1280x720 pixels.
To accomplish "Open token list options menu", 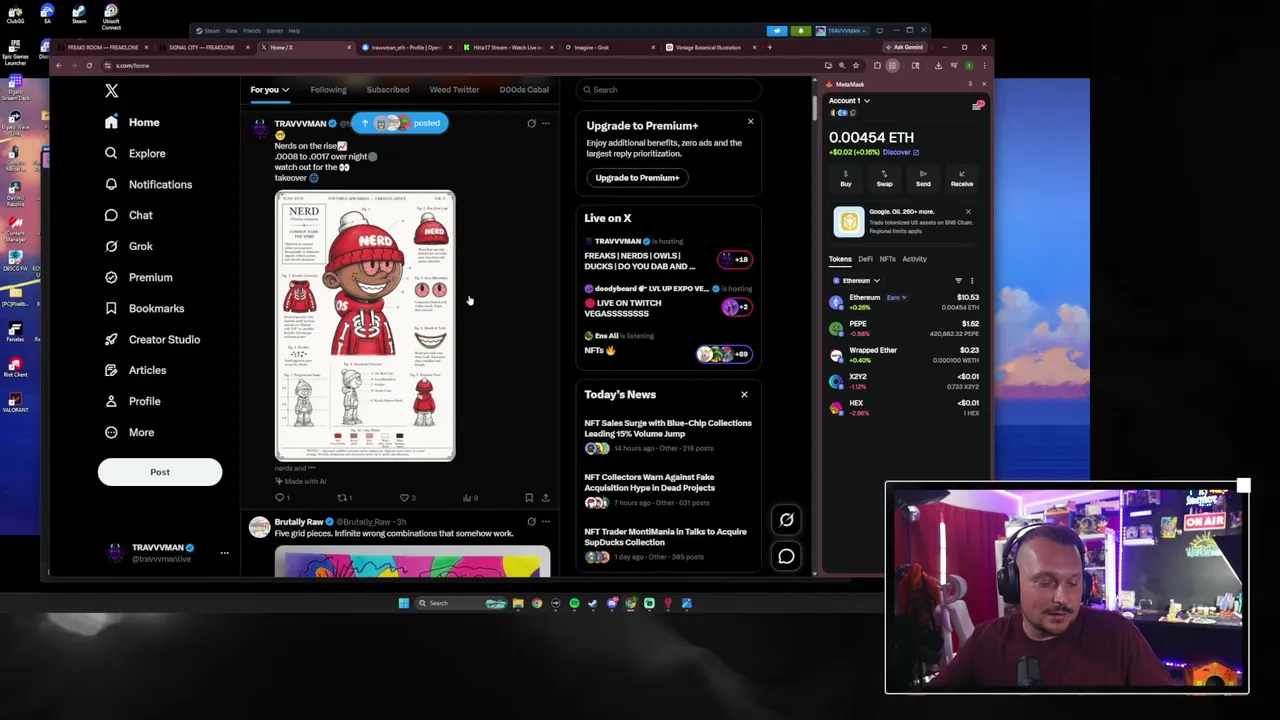I will pos(972,281).
